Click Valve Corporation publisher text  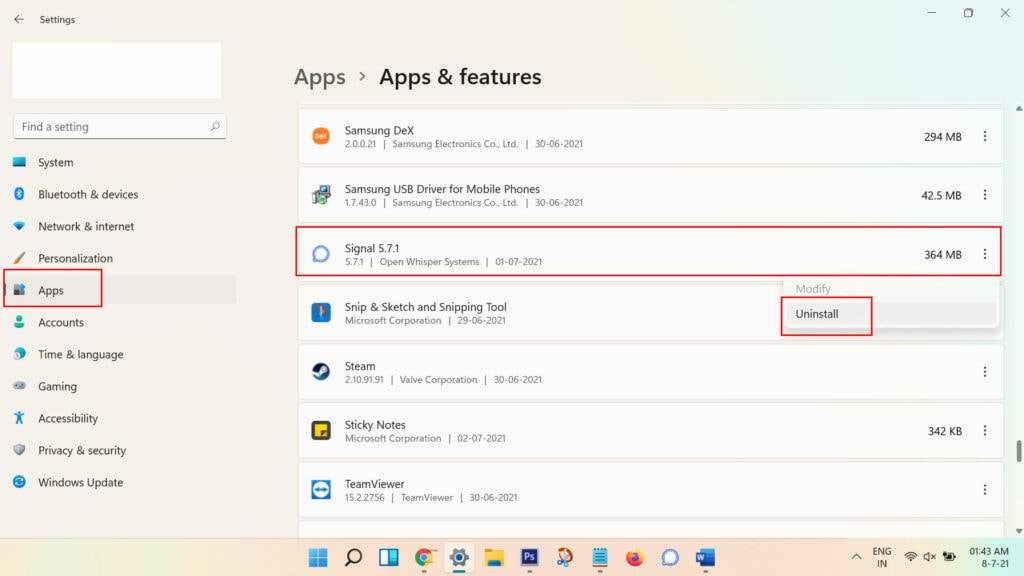coord(438,379)
